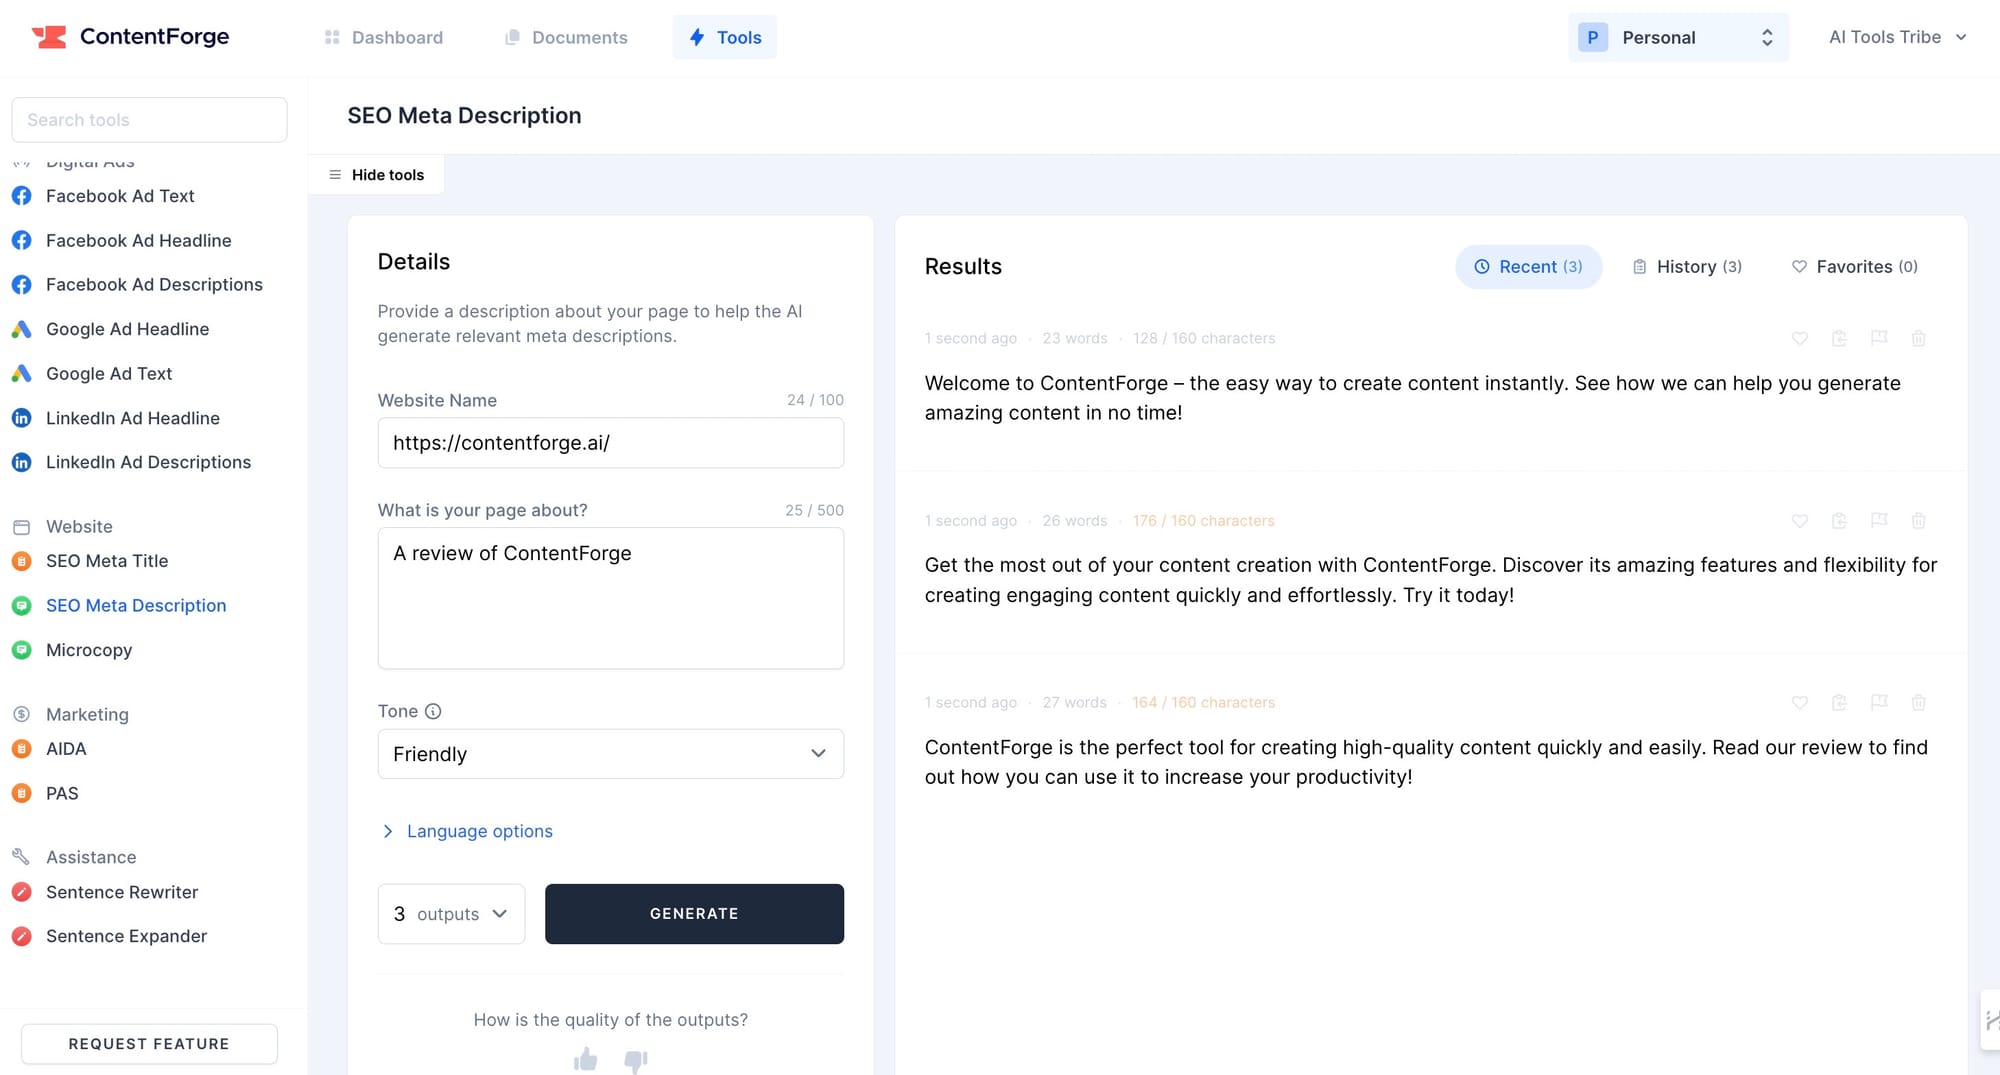Viewport: 2000px width, 1075px height.
Task: Open the SEO Meta Title tool
Action: [106, 561]
